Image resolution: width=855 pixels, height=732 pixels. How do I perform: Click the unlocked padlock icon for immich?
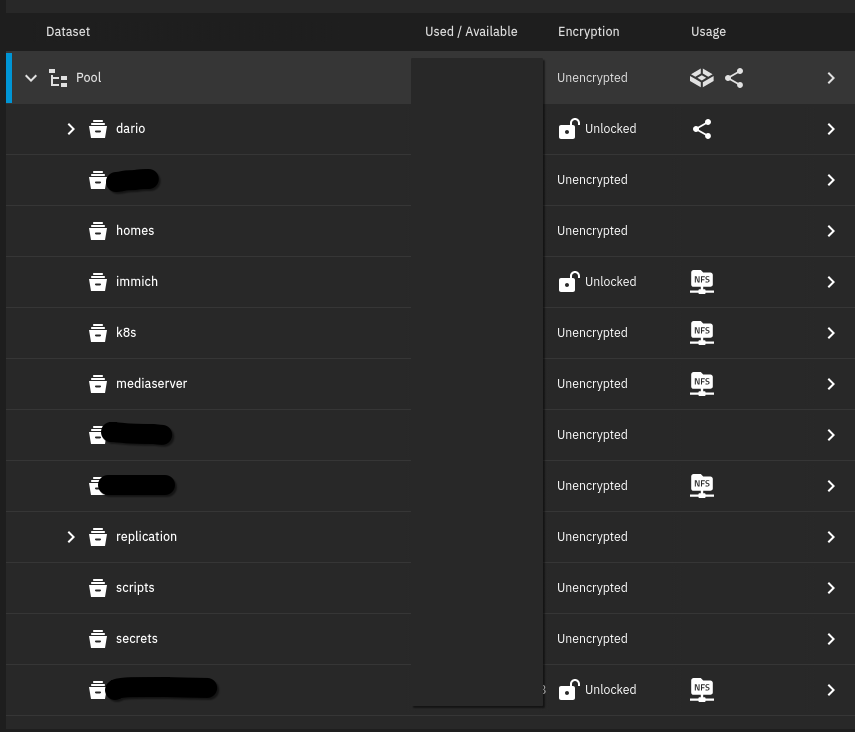(x=568, y=282)
